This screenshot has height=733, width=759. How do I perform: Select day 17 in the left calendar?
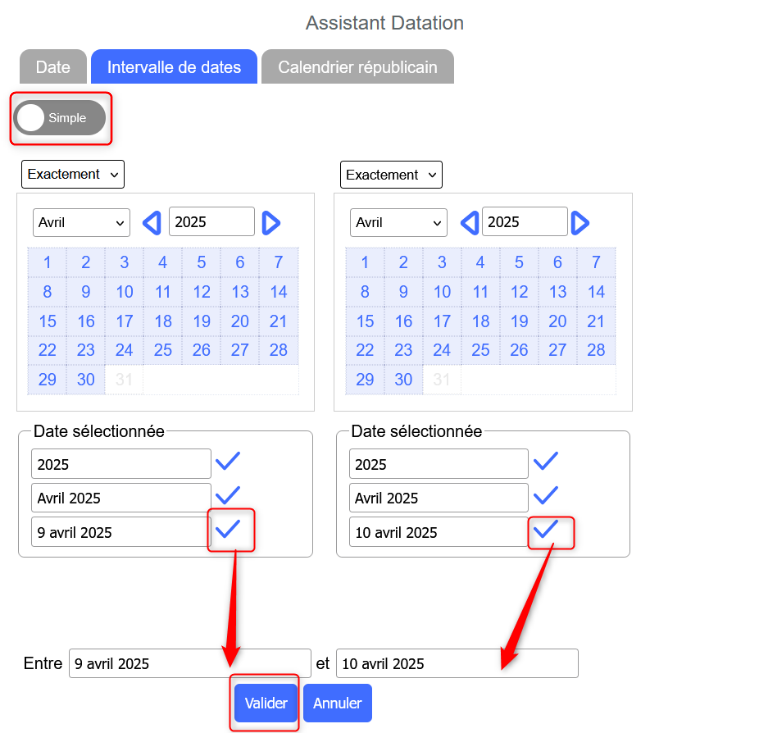[124, 321]
